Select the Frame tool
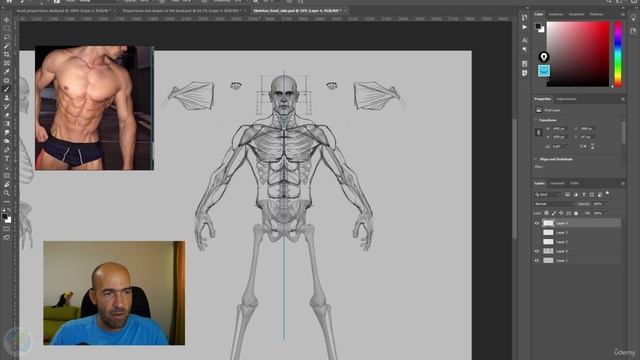This screenshot has width=640, height=360. point(7,63)
